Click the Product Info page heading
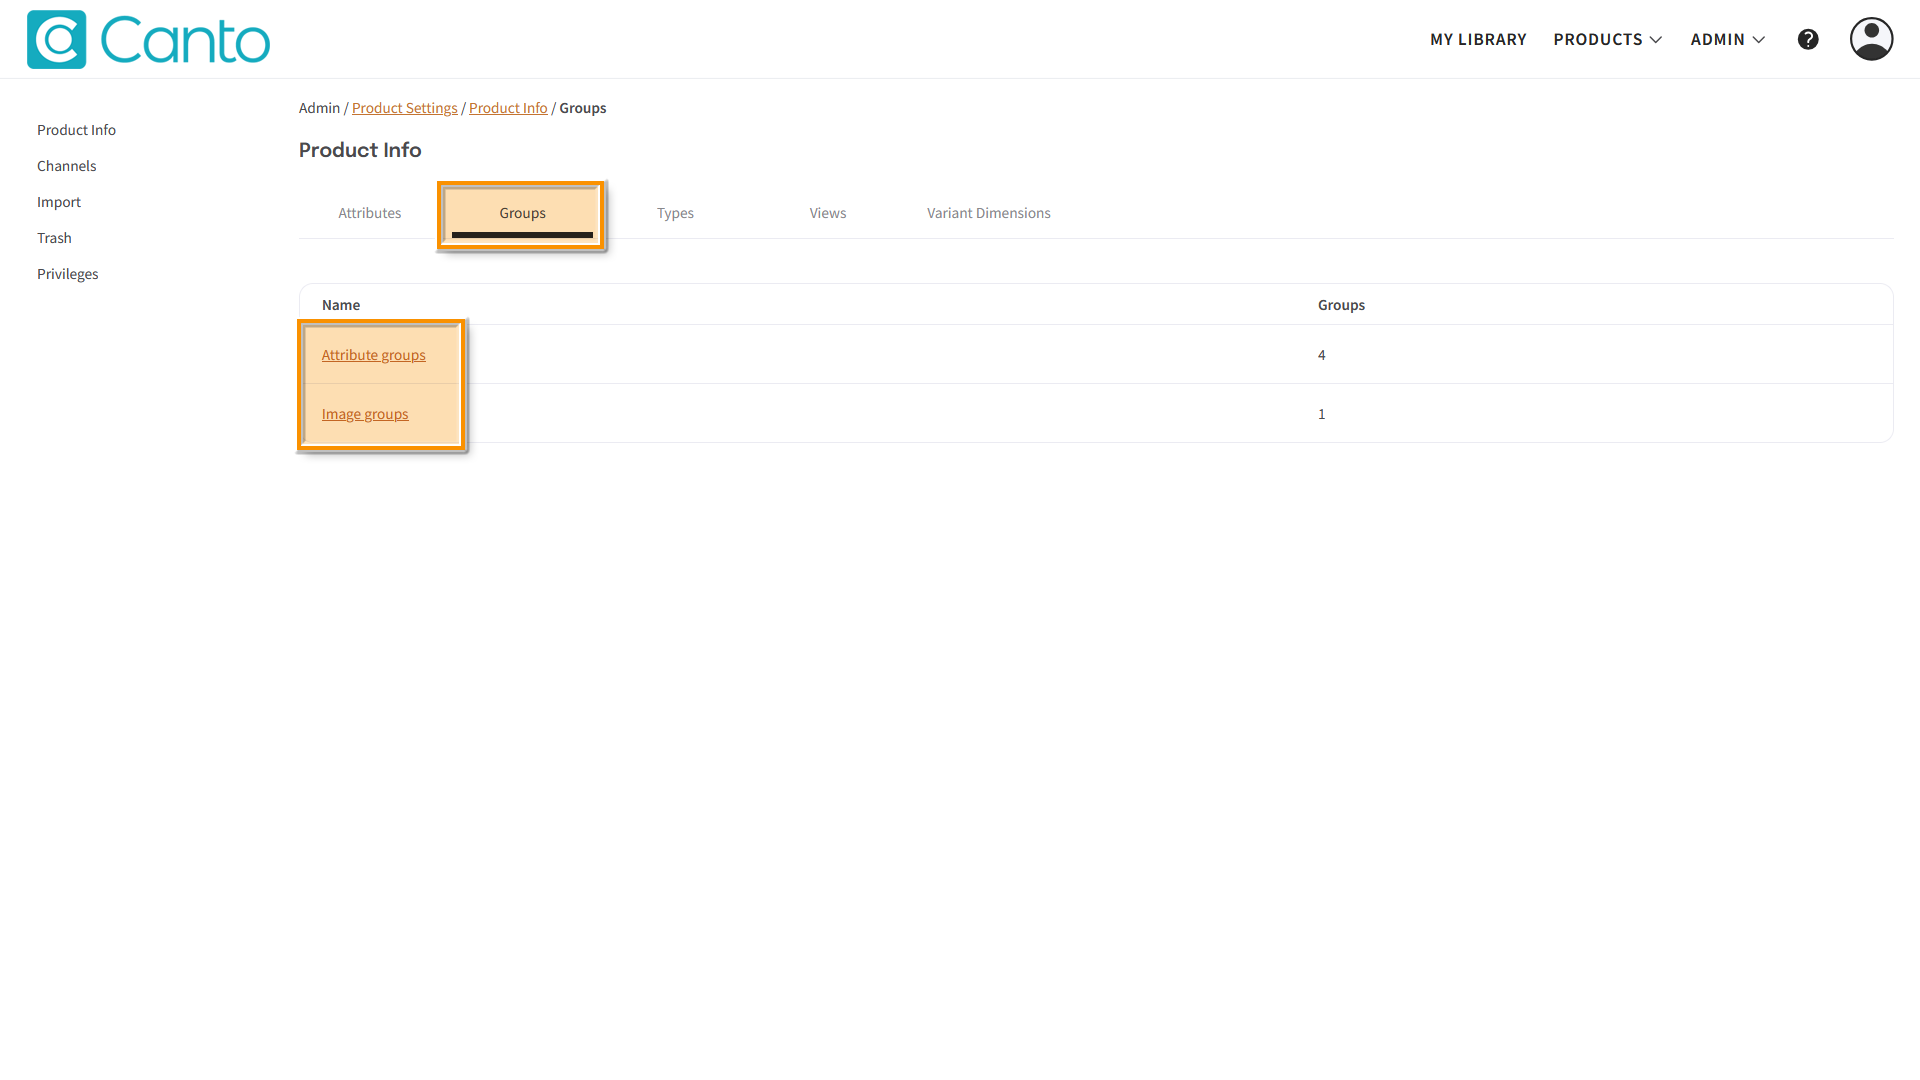 (360, 150)
